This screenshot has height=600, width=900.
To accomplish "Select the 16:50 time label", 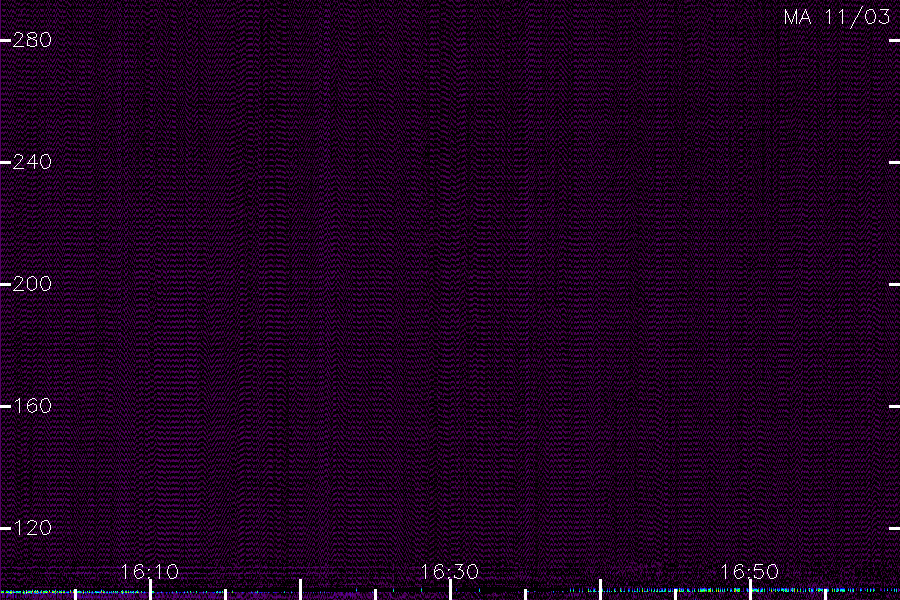I will (x=750, y=572).
